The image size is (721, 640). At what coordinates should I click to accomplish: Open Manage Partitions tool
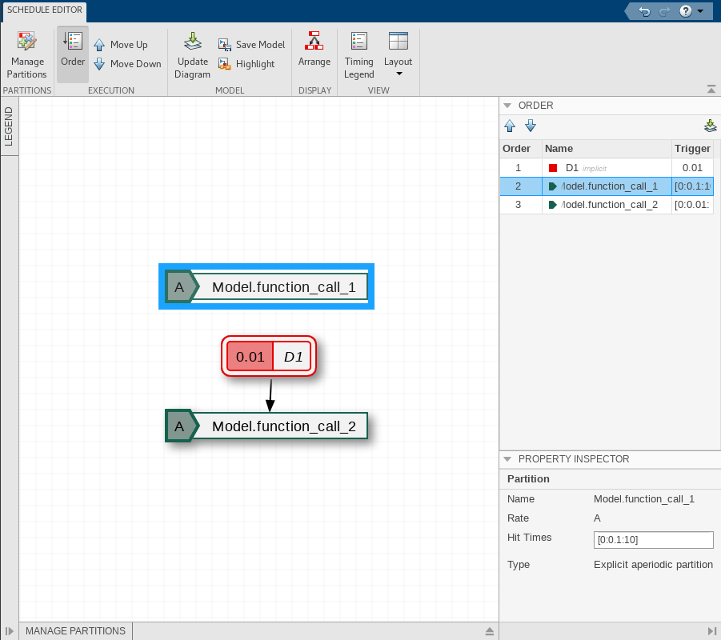[27, 55]
